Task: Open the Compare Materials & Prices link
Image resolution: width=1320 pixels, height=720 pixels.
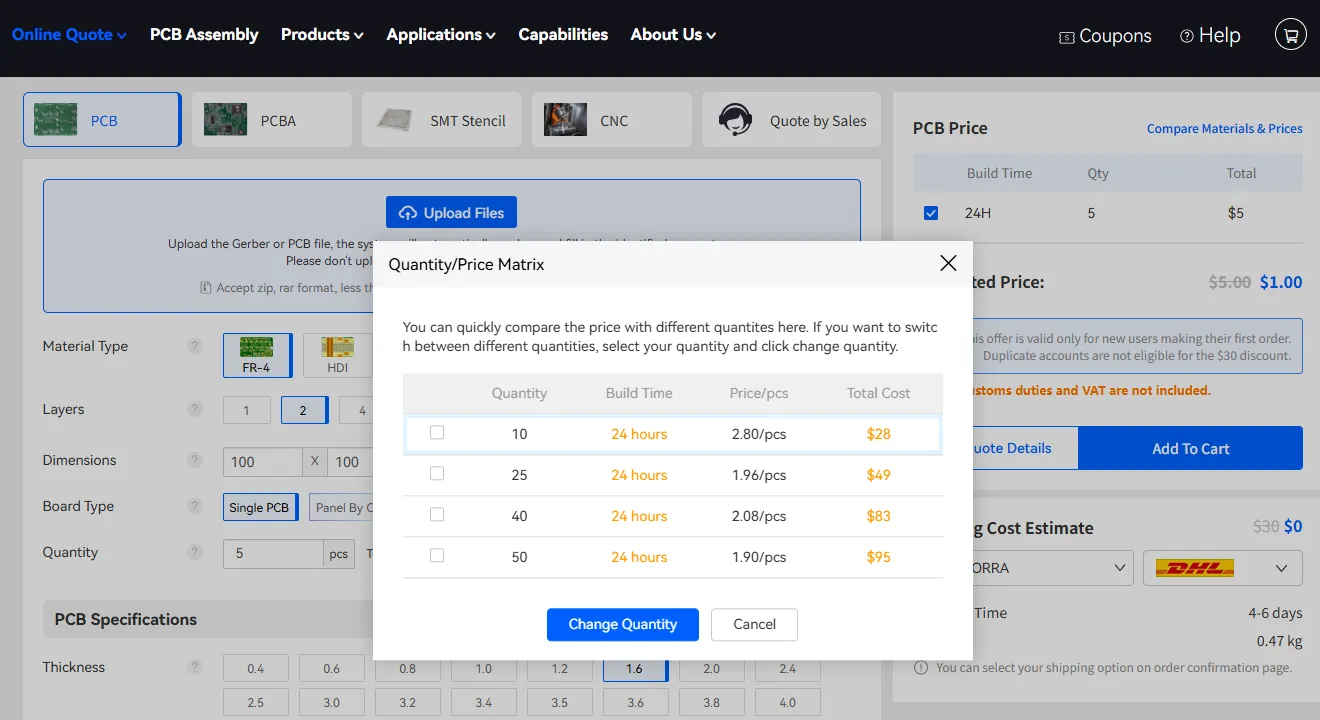Action: (1224, 128)
